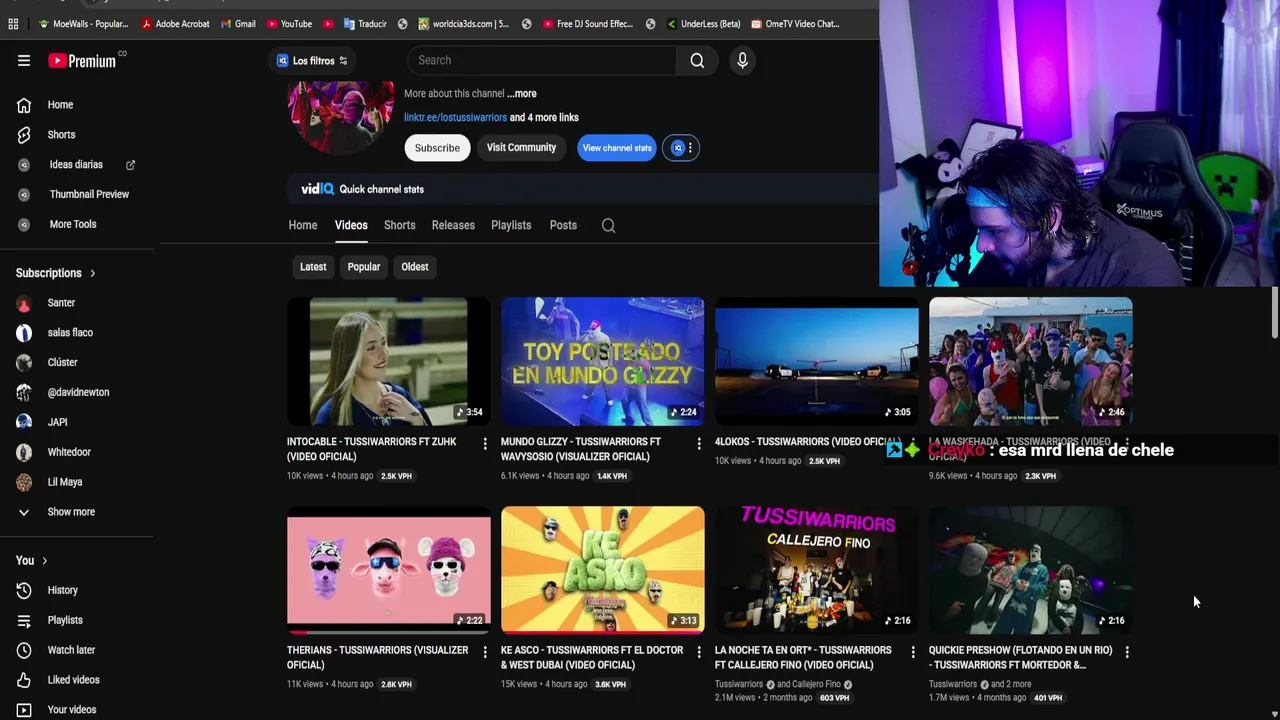Switch to the Home channel tab

click(303, 225)
